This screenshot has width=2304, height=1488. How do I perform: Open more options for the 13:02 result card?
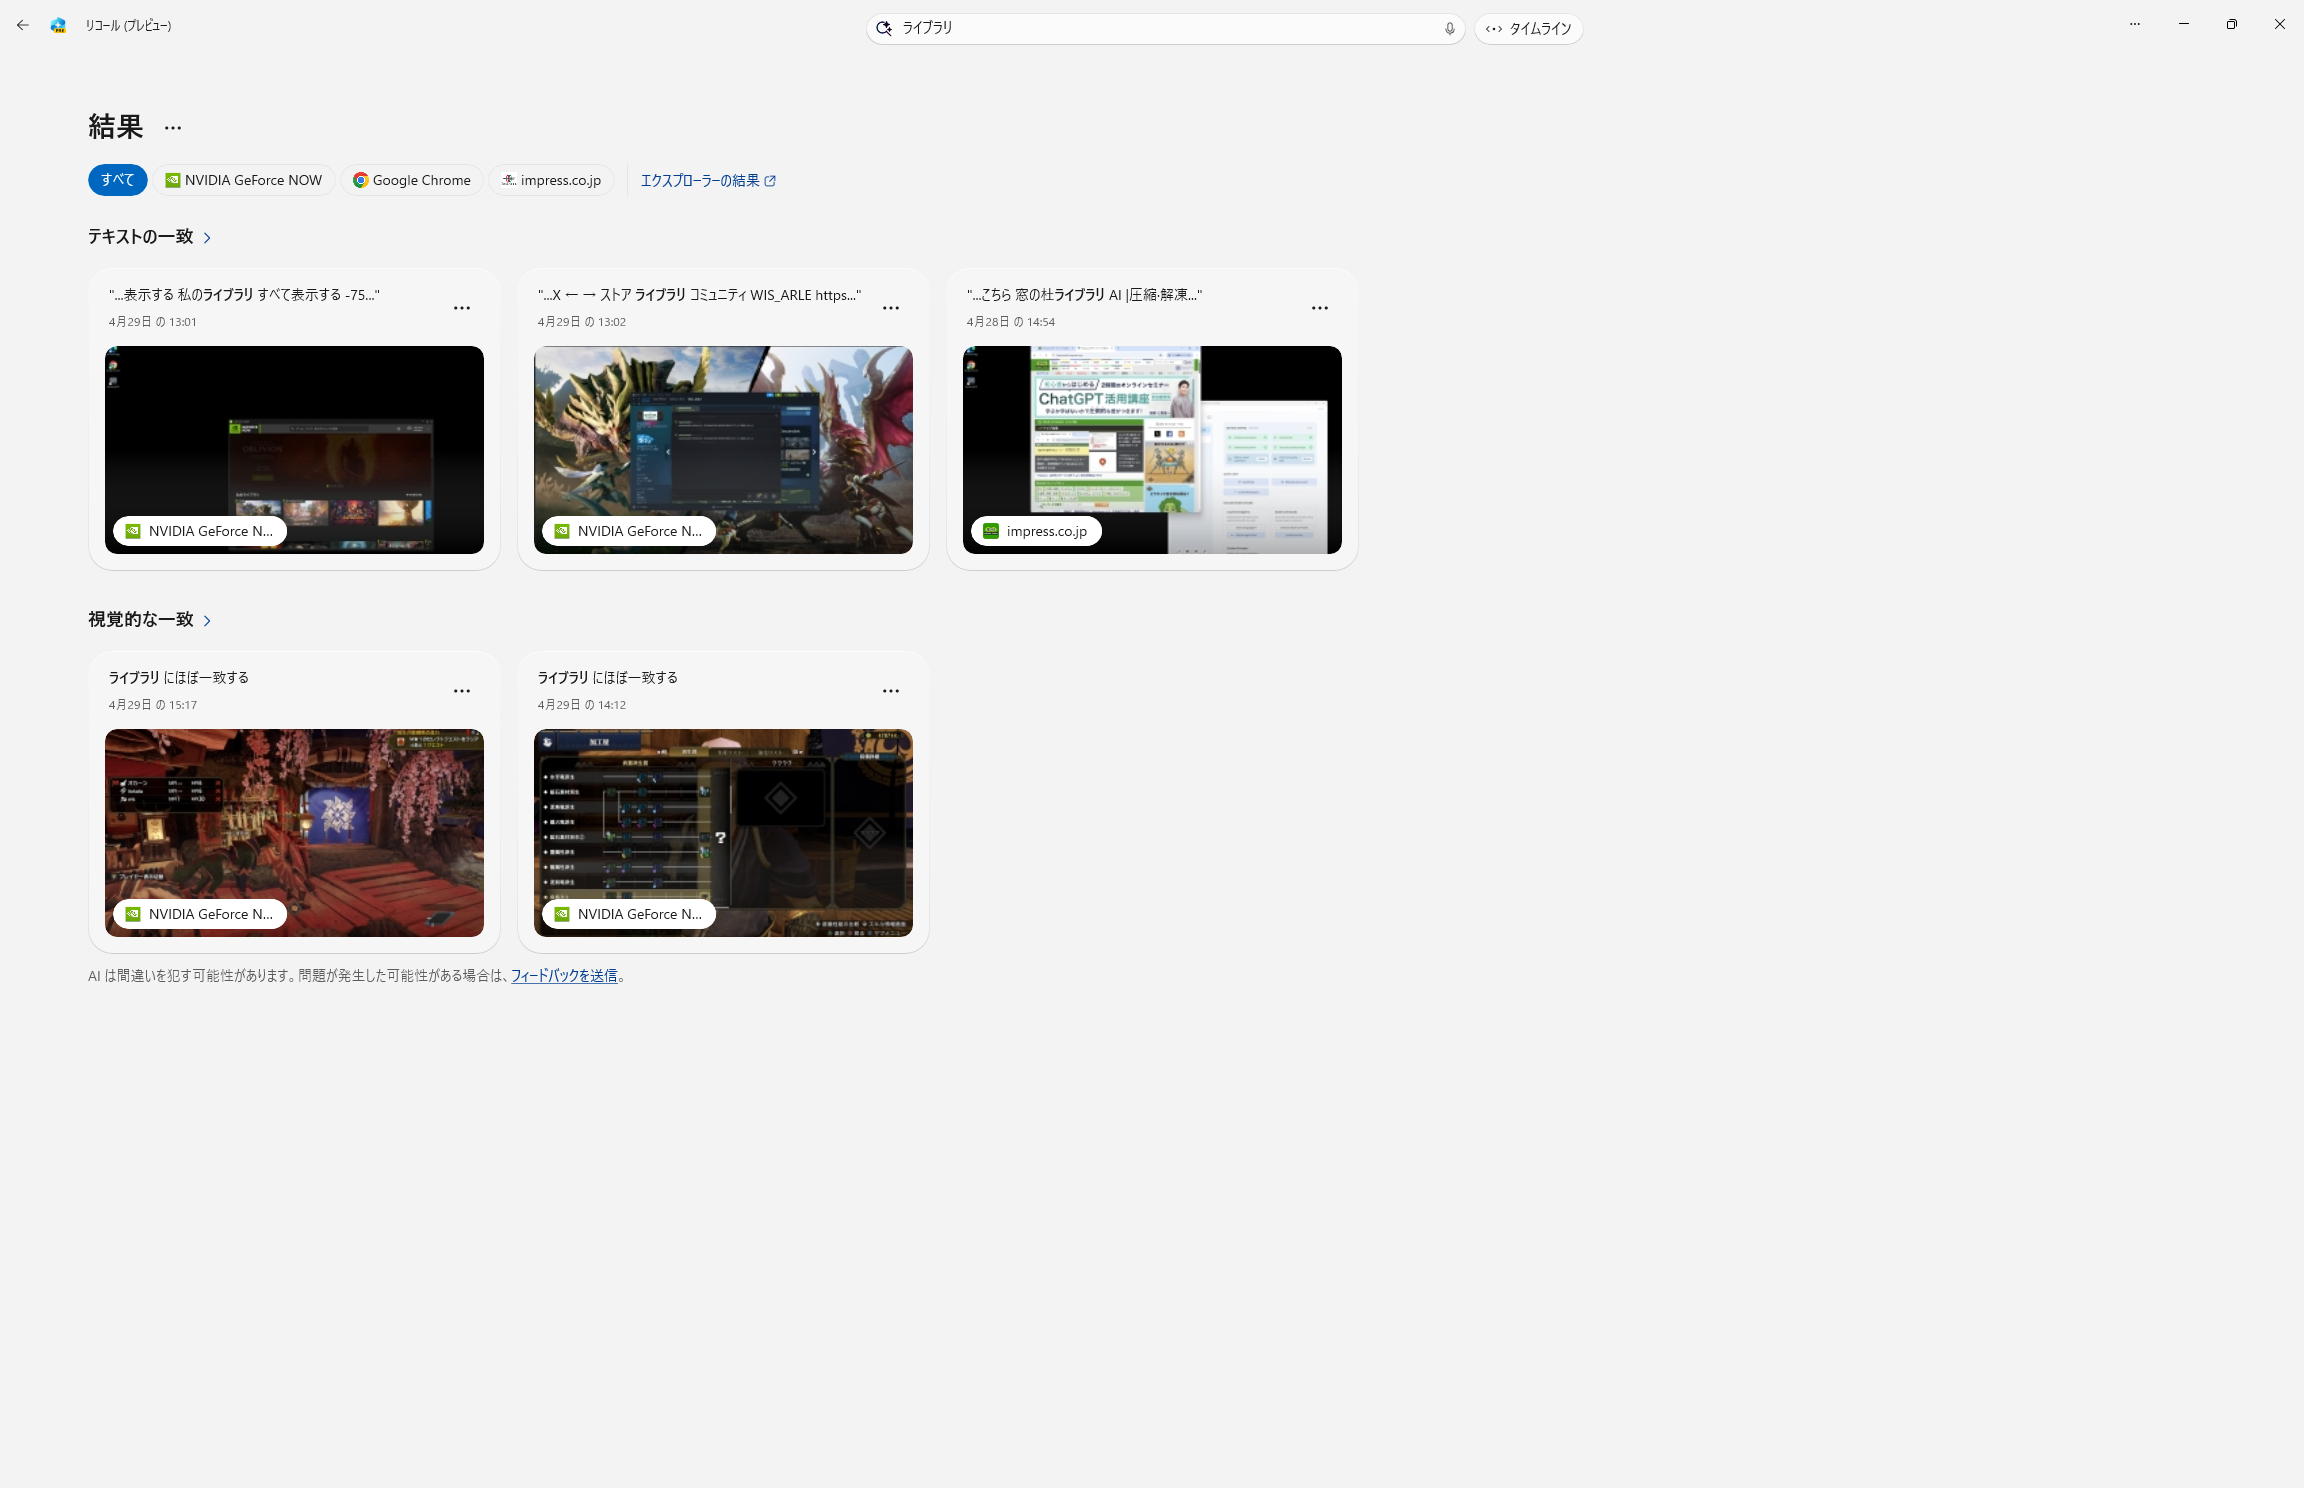[x=890, y=308]
